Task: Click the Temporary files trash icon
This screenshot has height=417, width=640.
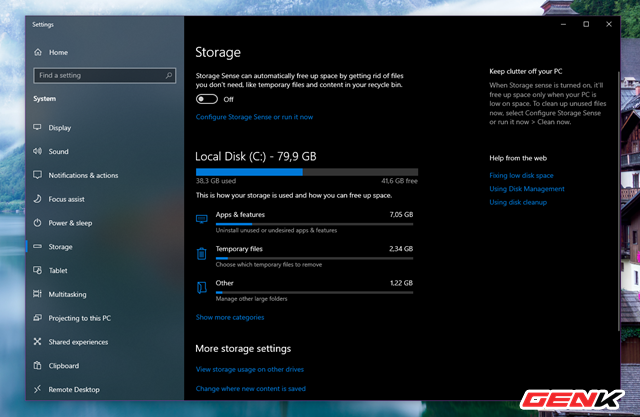Action: 202,254
